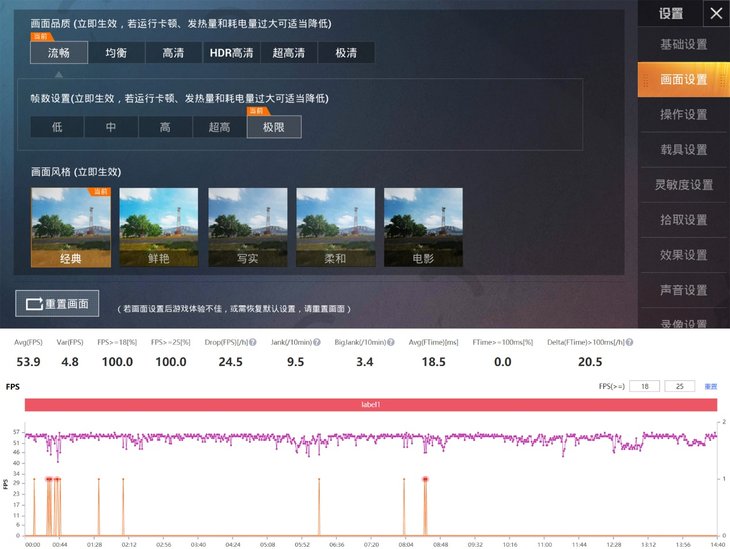This screenshot has height=549, width=730.
Task: Open 灵敏度设置 tab
Action: tap(683, 185)
